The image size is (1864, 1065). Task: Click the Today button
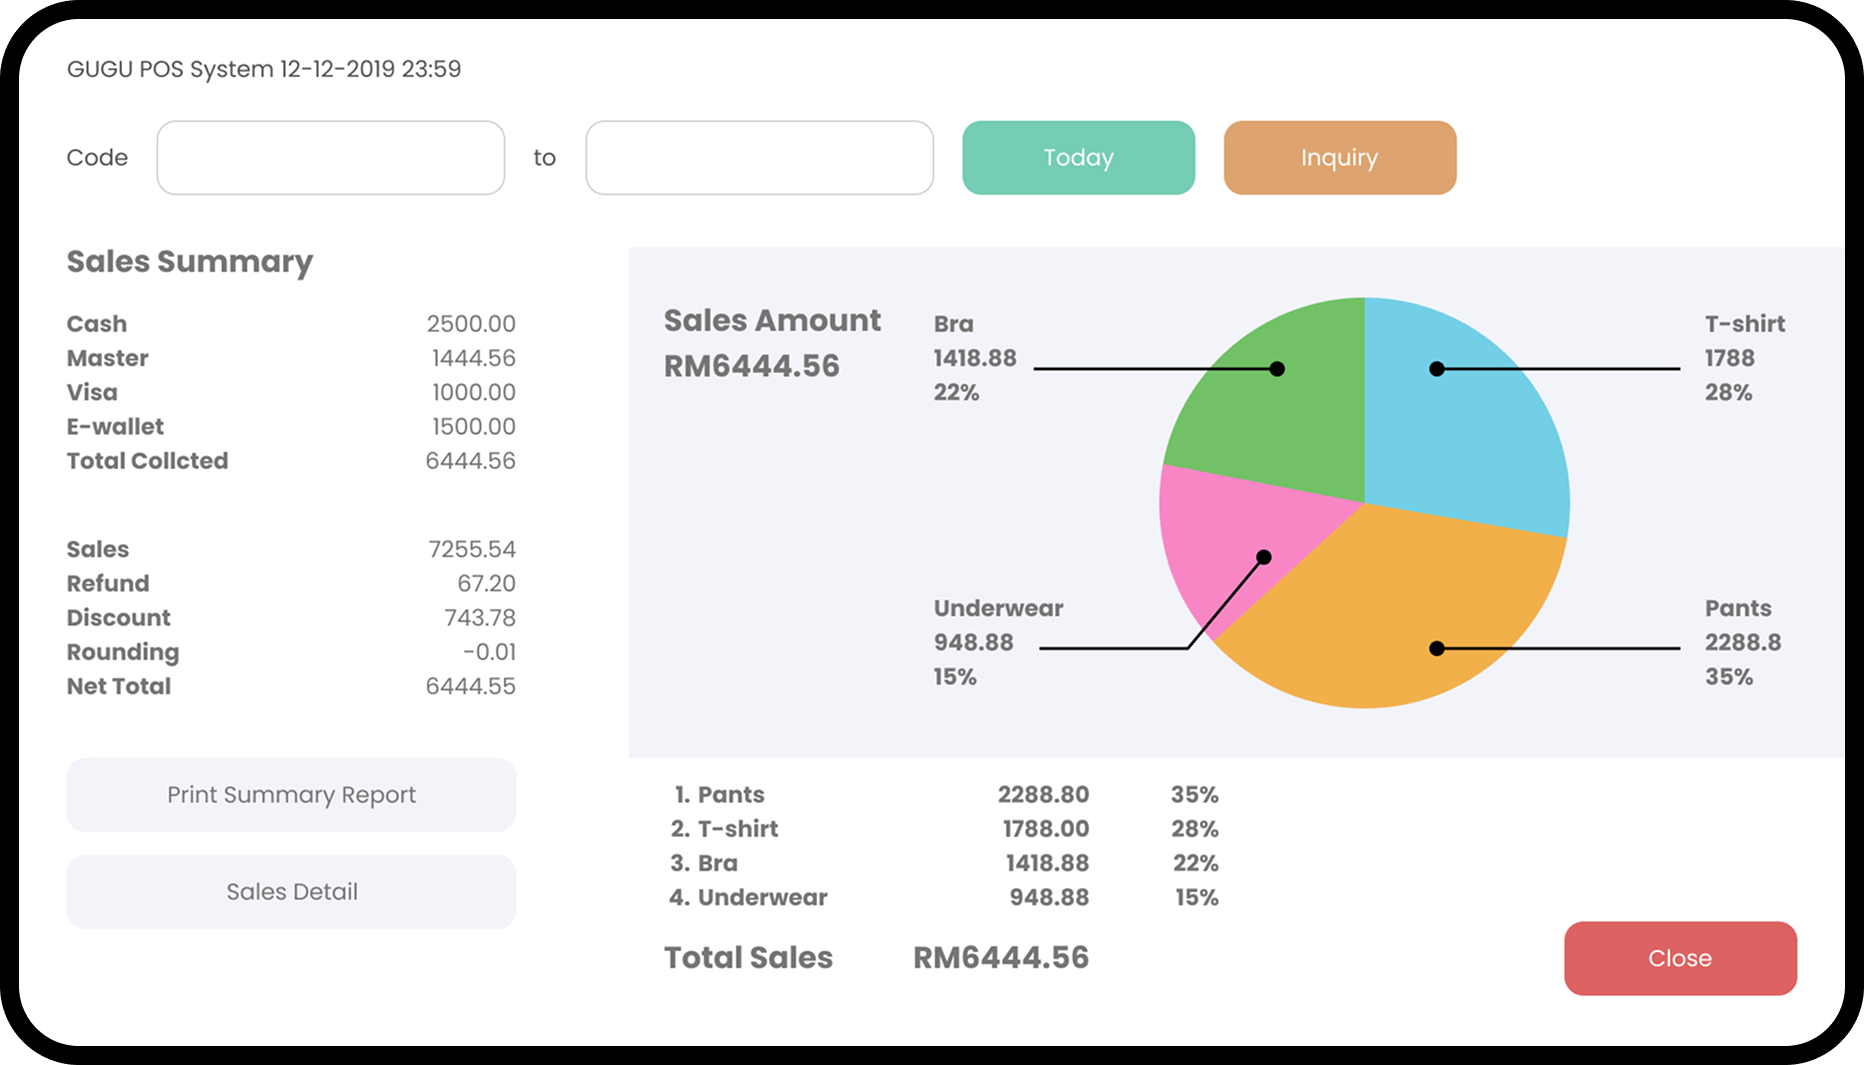point(1078,158)
